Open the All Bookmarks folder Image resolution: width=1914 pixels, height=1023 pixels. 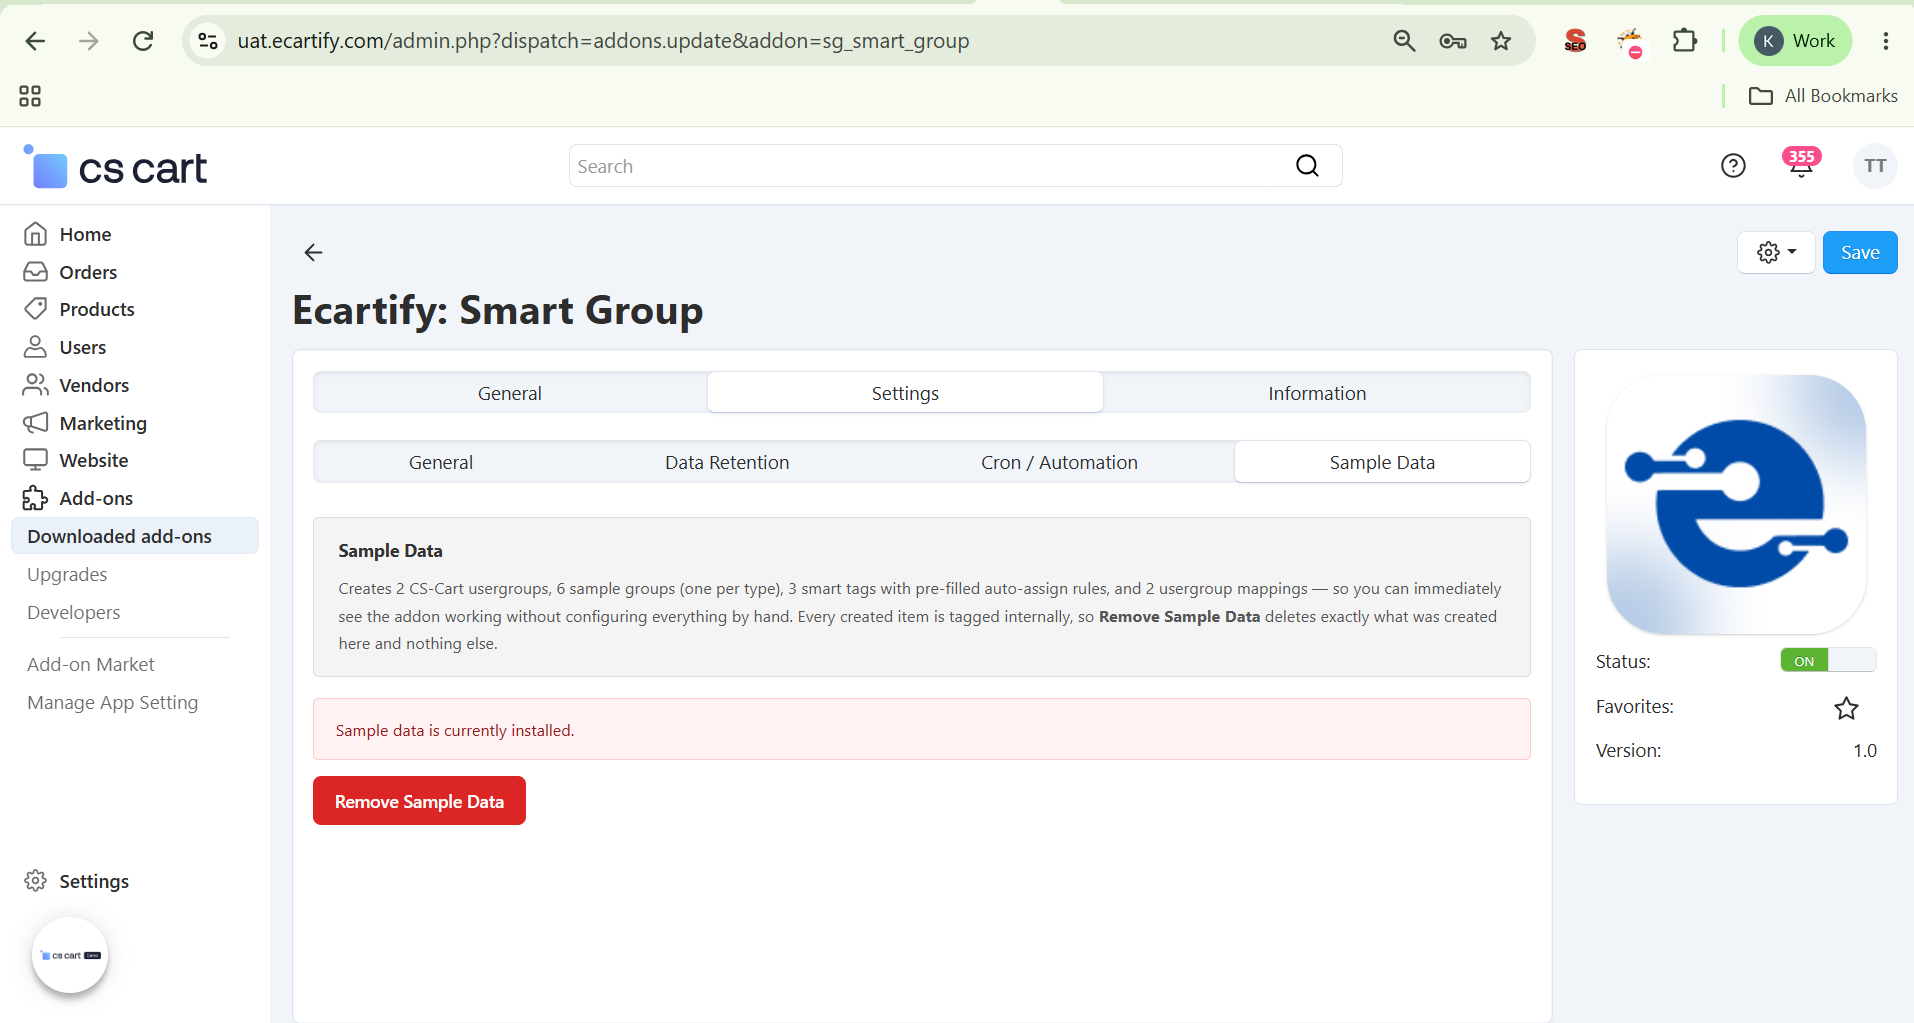pyautogui.click(x=1823, y=96)
